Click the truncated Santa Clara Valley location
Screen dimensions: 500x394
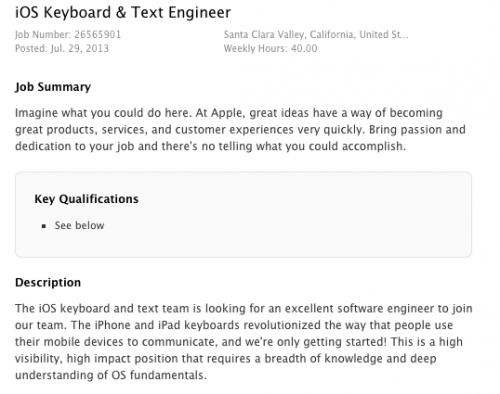316,35
